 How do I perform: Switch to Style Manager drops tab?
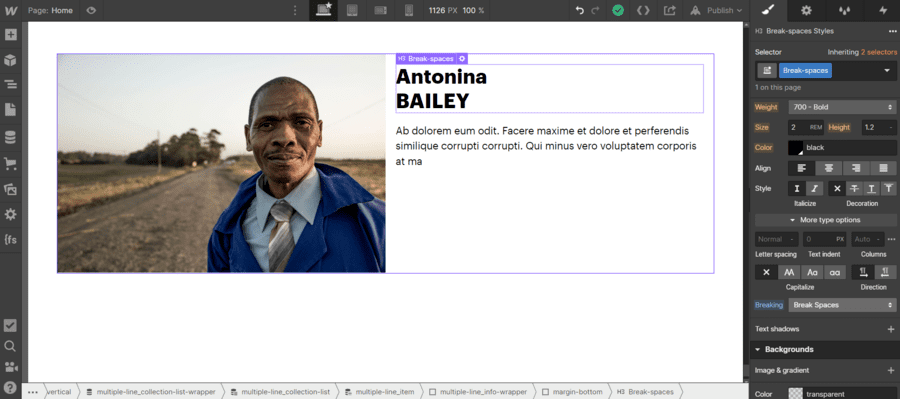[x=844, y=10]
